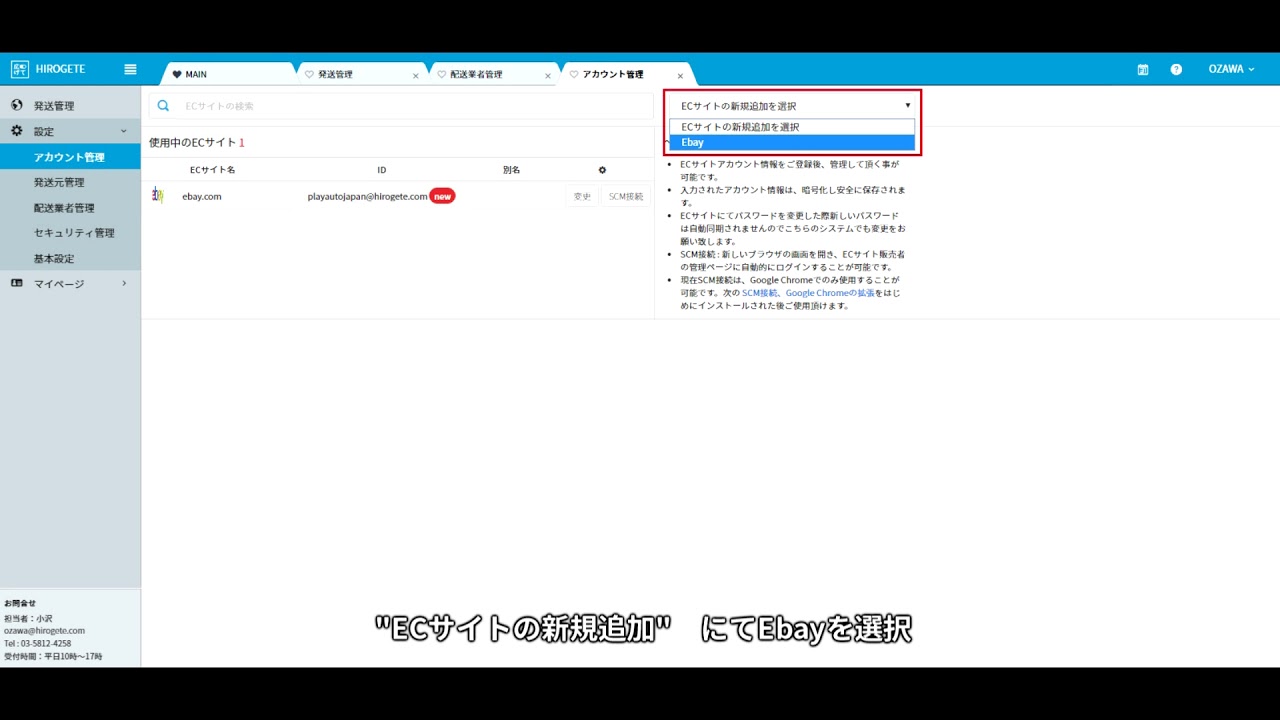This screenshot has height=720, width=1280.
Task: Click the ECサイトの検索 search field
Action: [401, 105]
